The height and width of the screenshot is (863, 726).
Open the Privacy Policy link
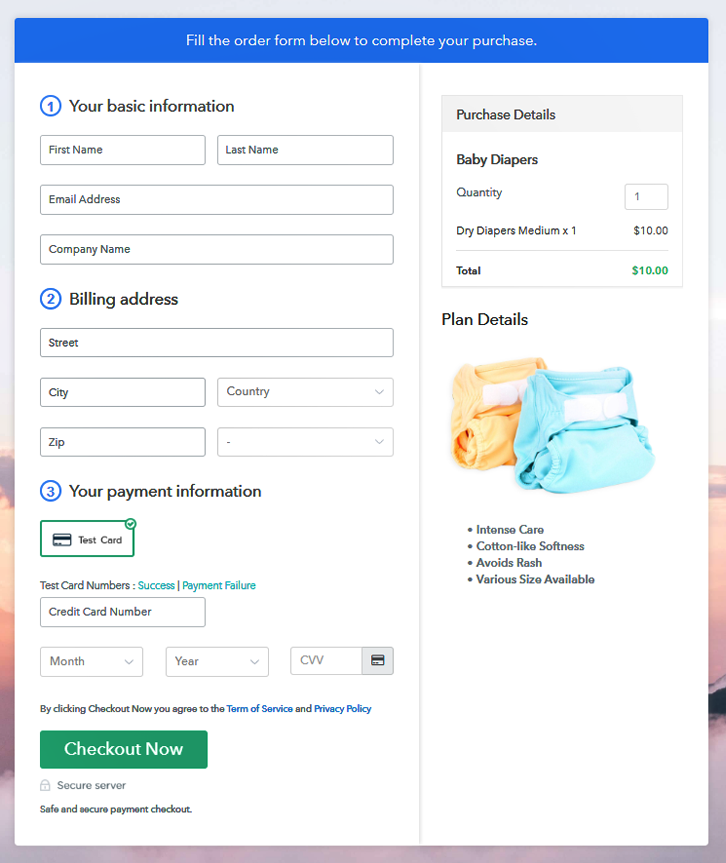coord(342,709)
